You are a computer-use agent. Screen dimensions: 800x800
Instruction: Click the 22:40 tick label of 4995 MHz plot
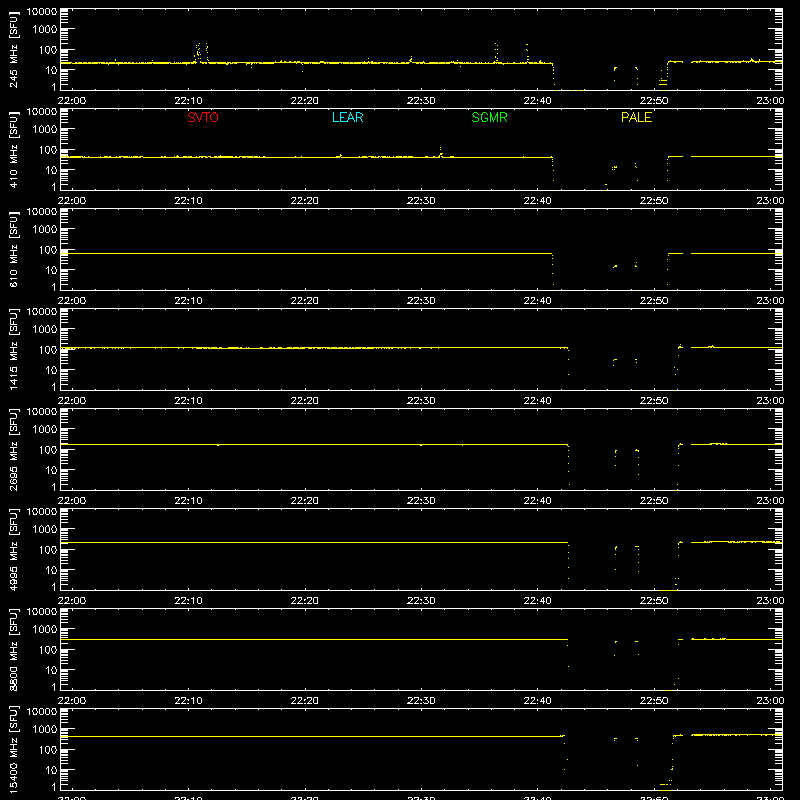pos(537,601)
